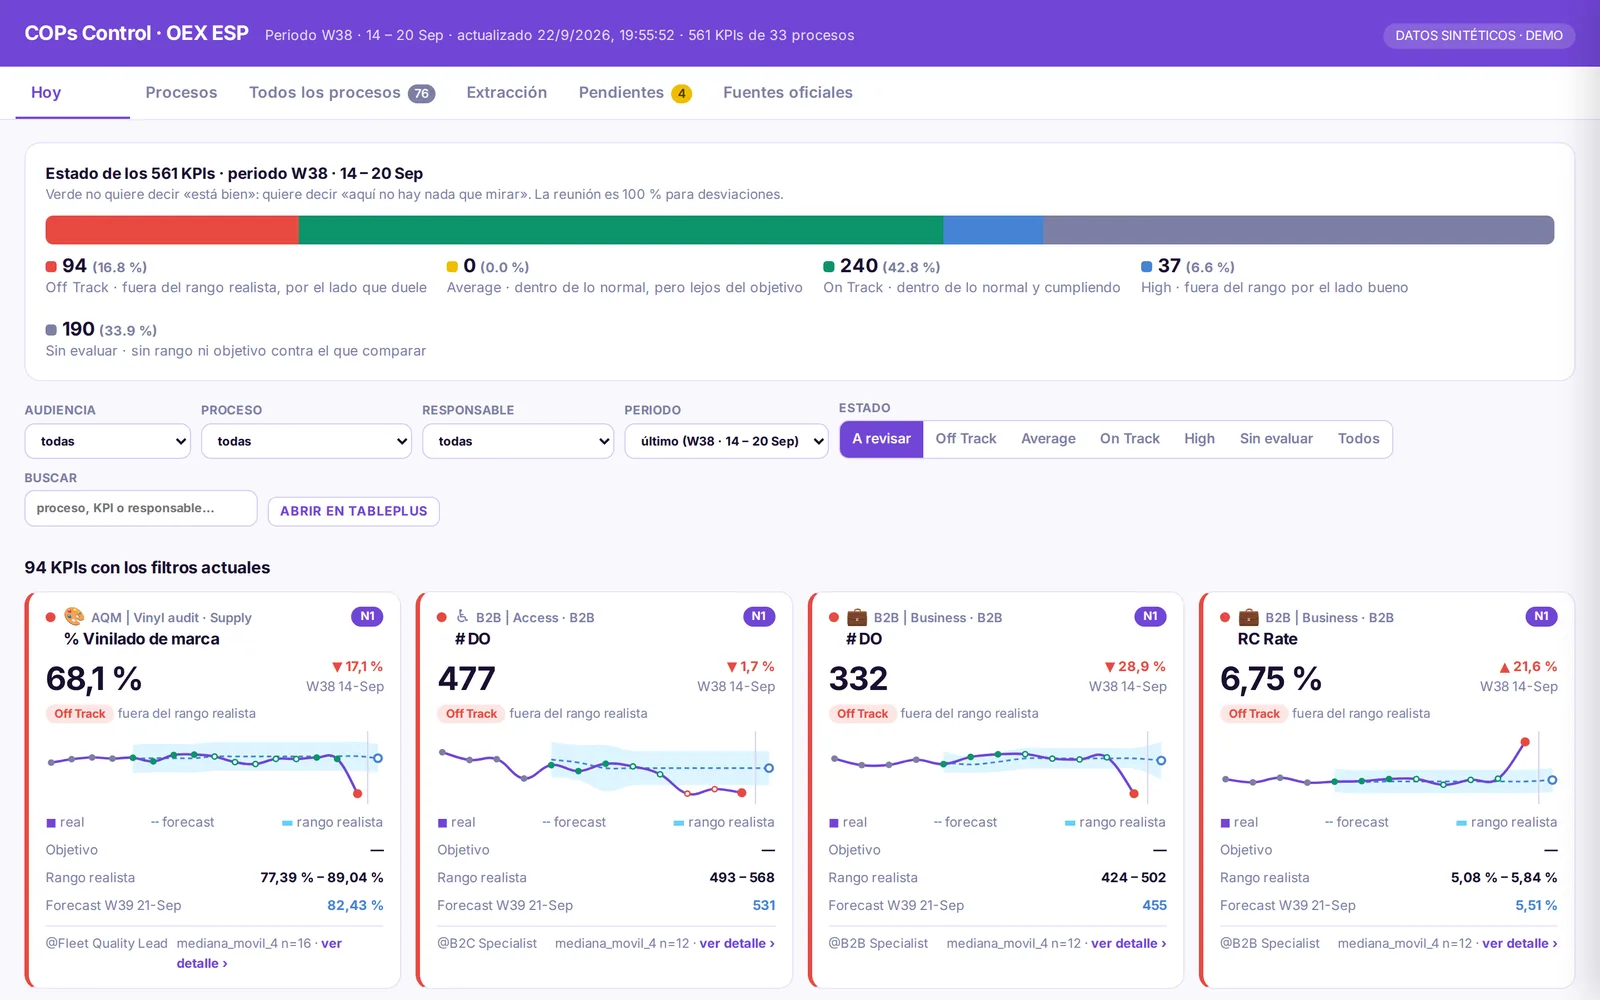This screenshot has width=1600, height=1000.
Task: Click the yellow Average legend swatch beside 0
Action: click(452, 267)
